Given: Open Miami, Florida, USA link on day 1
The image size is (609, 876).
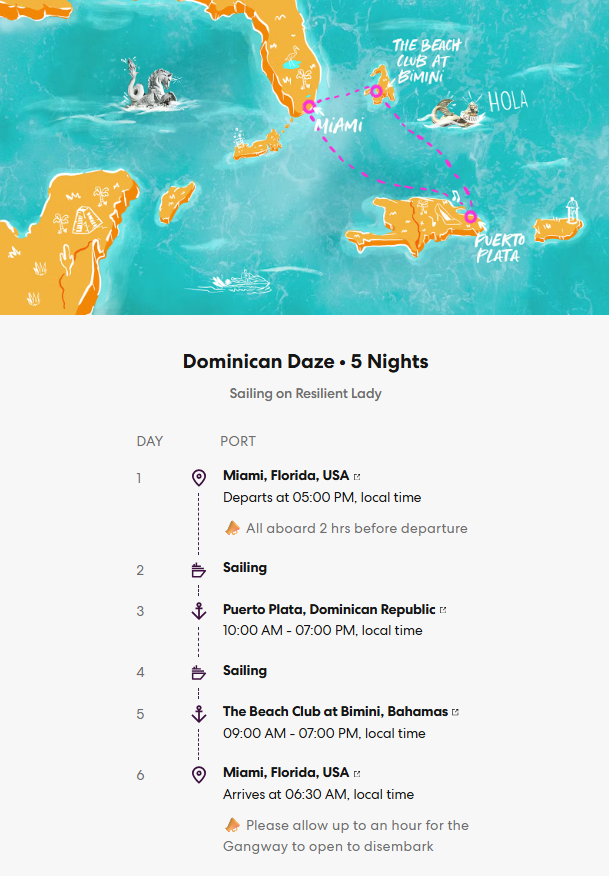Looking at the screenshot, I should click(x=286, y=475).
